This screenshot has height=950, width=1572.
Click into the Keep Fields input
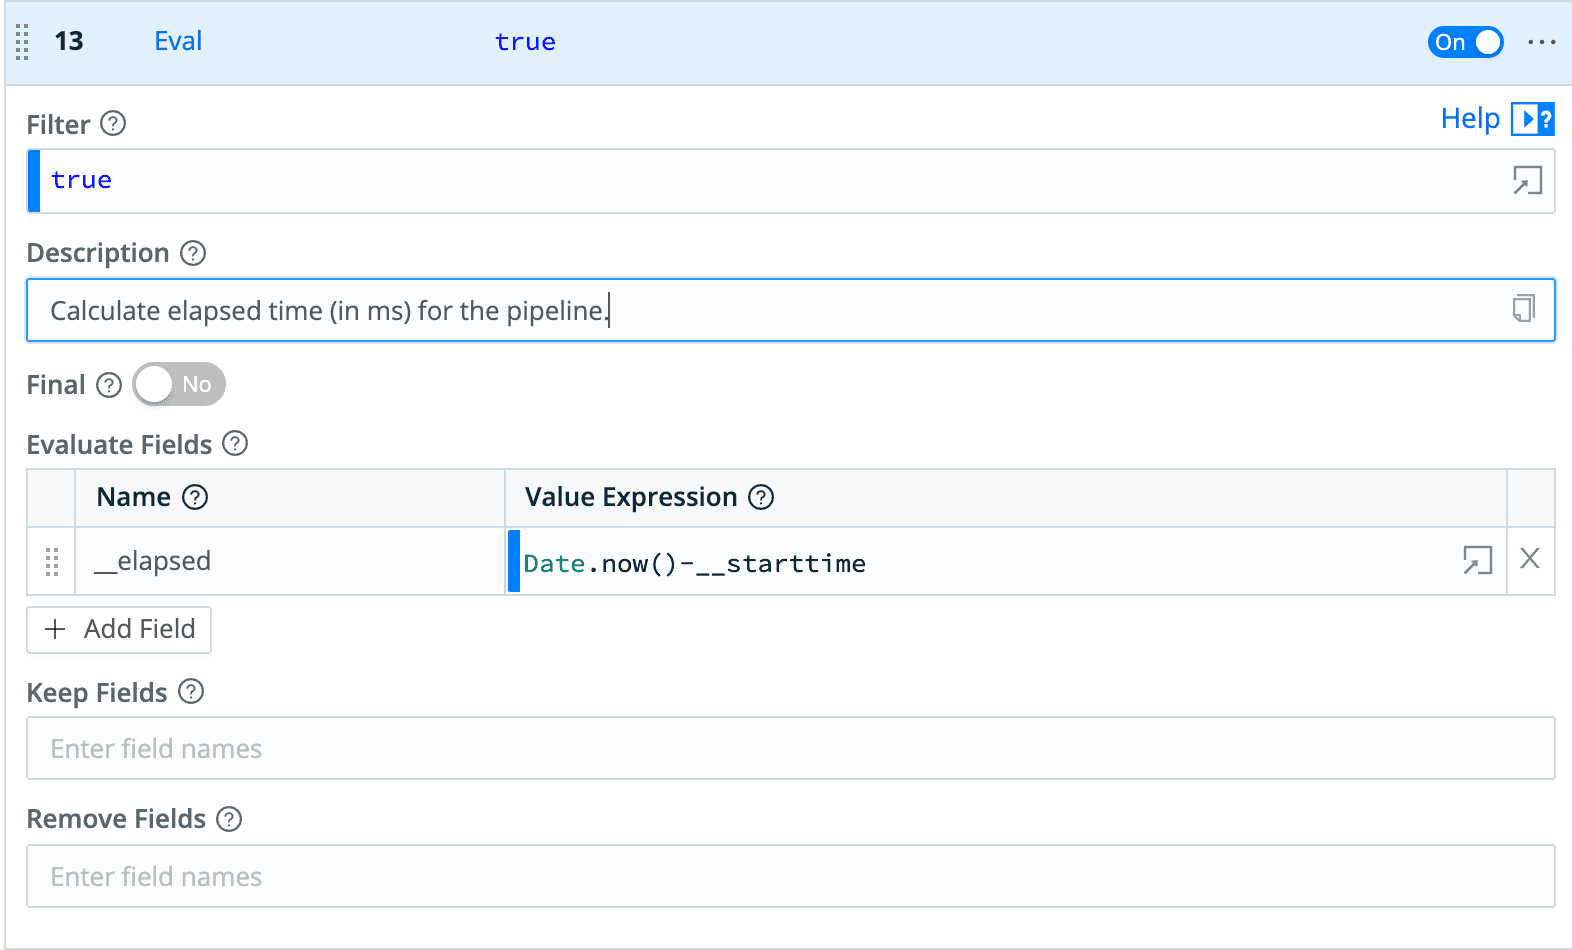click(x=790, y=748)
